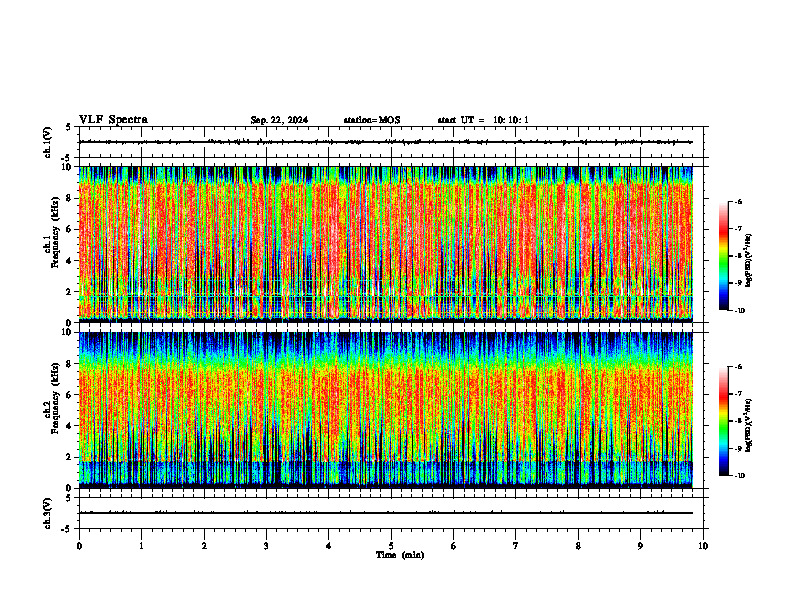Click the "station=MOS" header label
Screen dimensions: 792x612
point(372,120)
